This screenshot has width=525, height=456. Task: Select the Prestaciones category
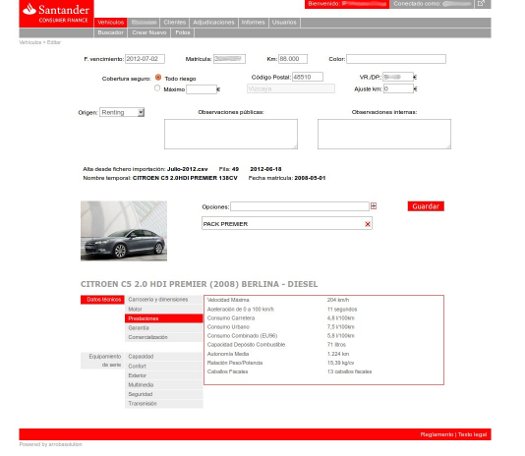tap(164, 318)
